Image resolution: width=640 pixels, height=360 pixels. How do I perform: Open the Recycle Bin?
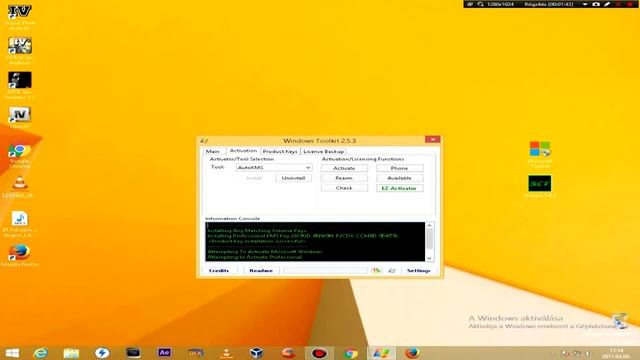[620, 320]
